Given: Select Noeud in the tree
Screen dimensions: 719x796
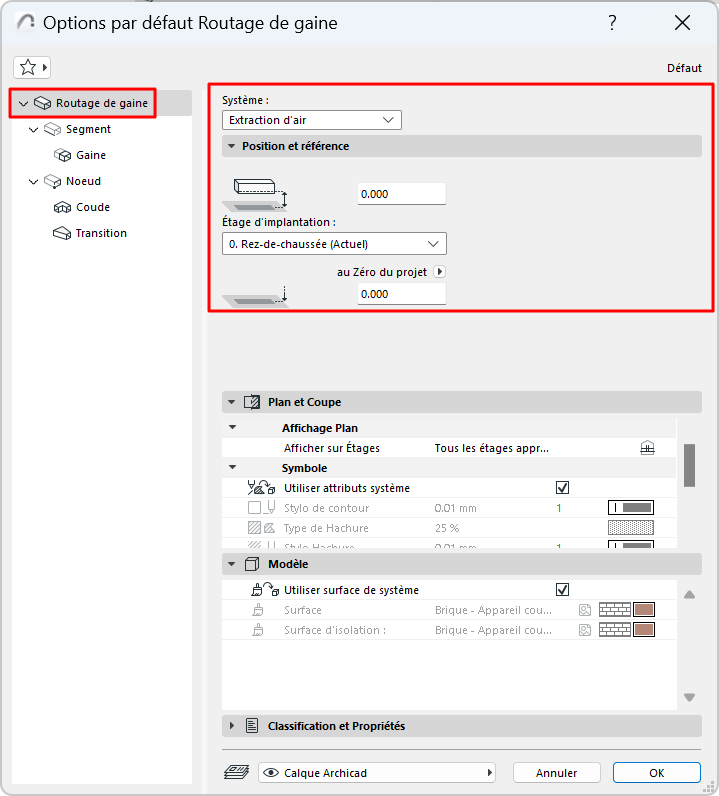Looking at the screenshot, I should [x=83, y=181].
